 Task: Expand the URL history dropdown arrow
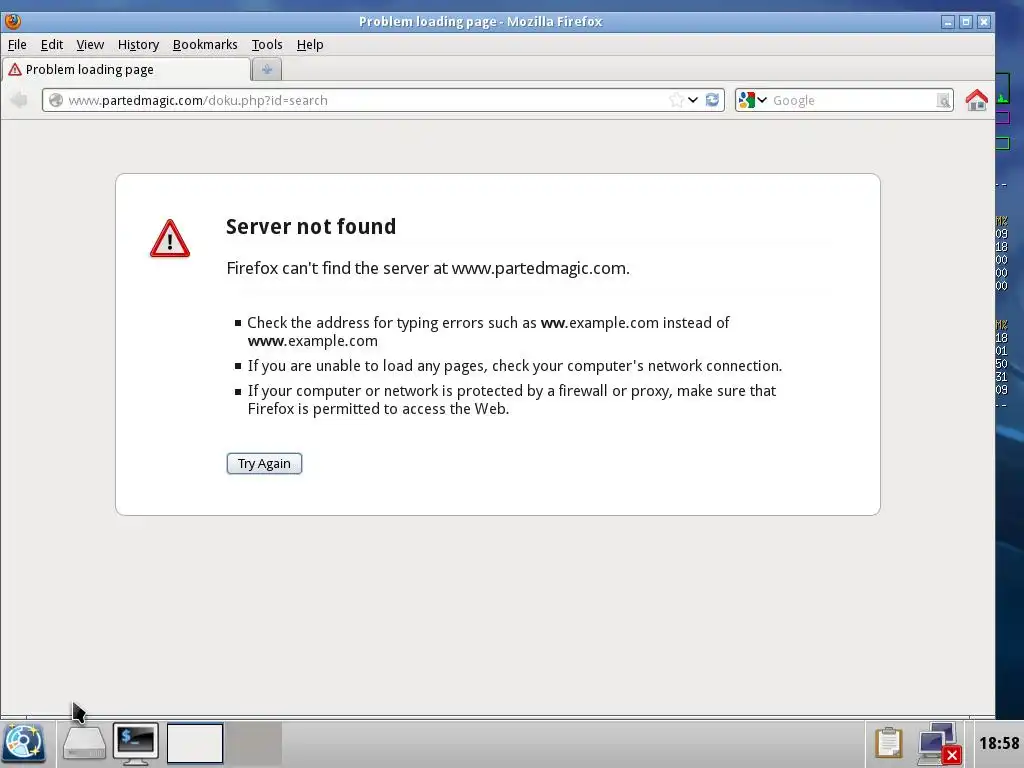693,100
